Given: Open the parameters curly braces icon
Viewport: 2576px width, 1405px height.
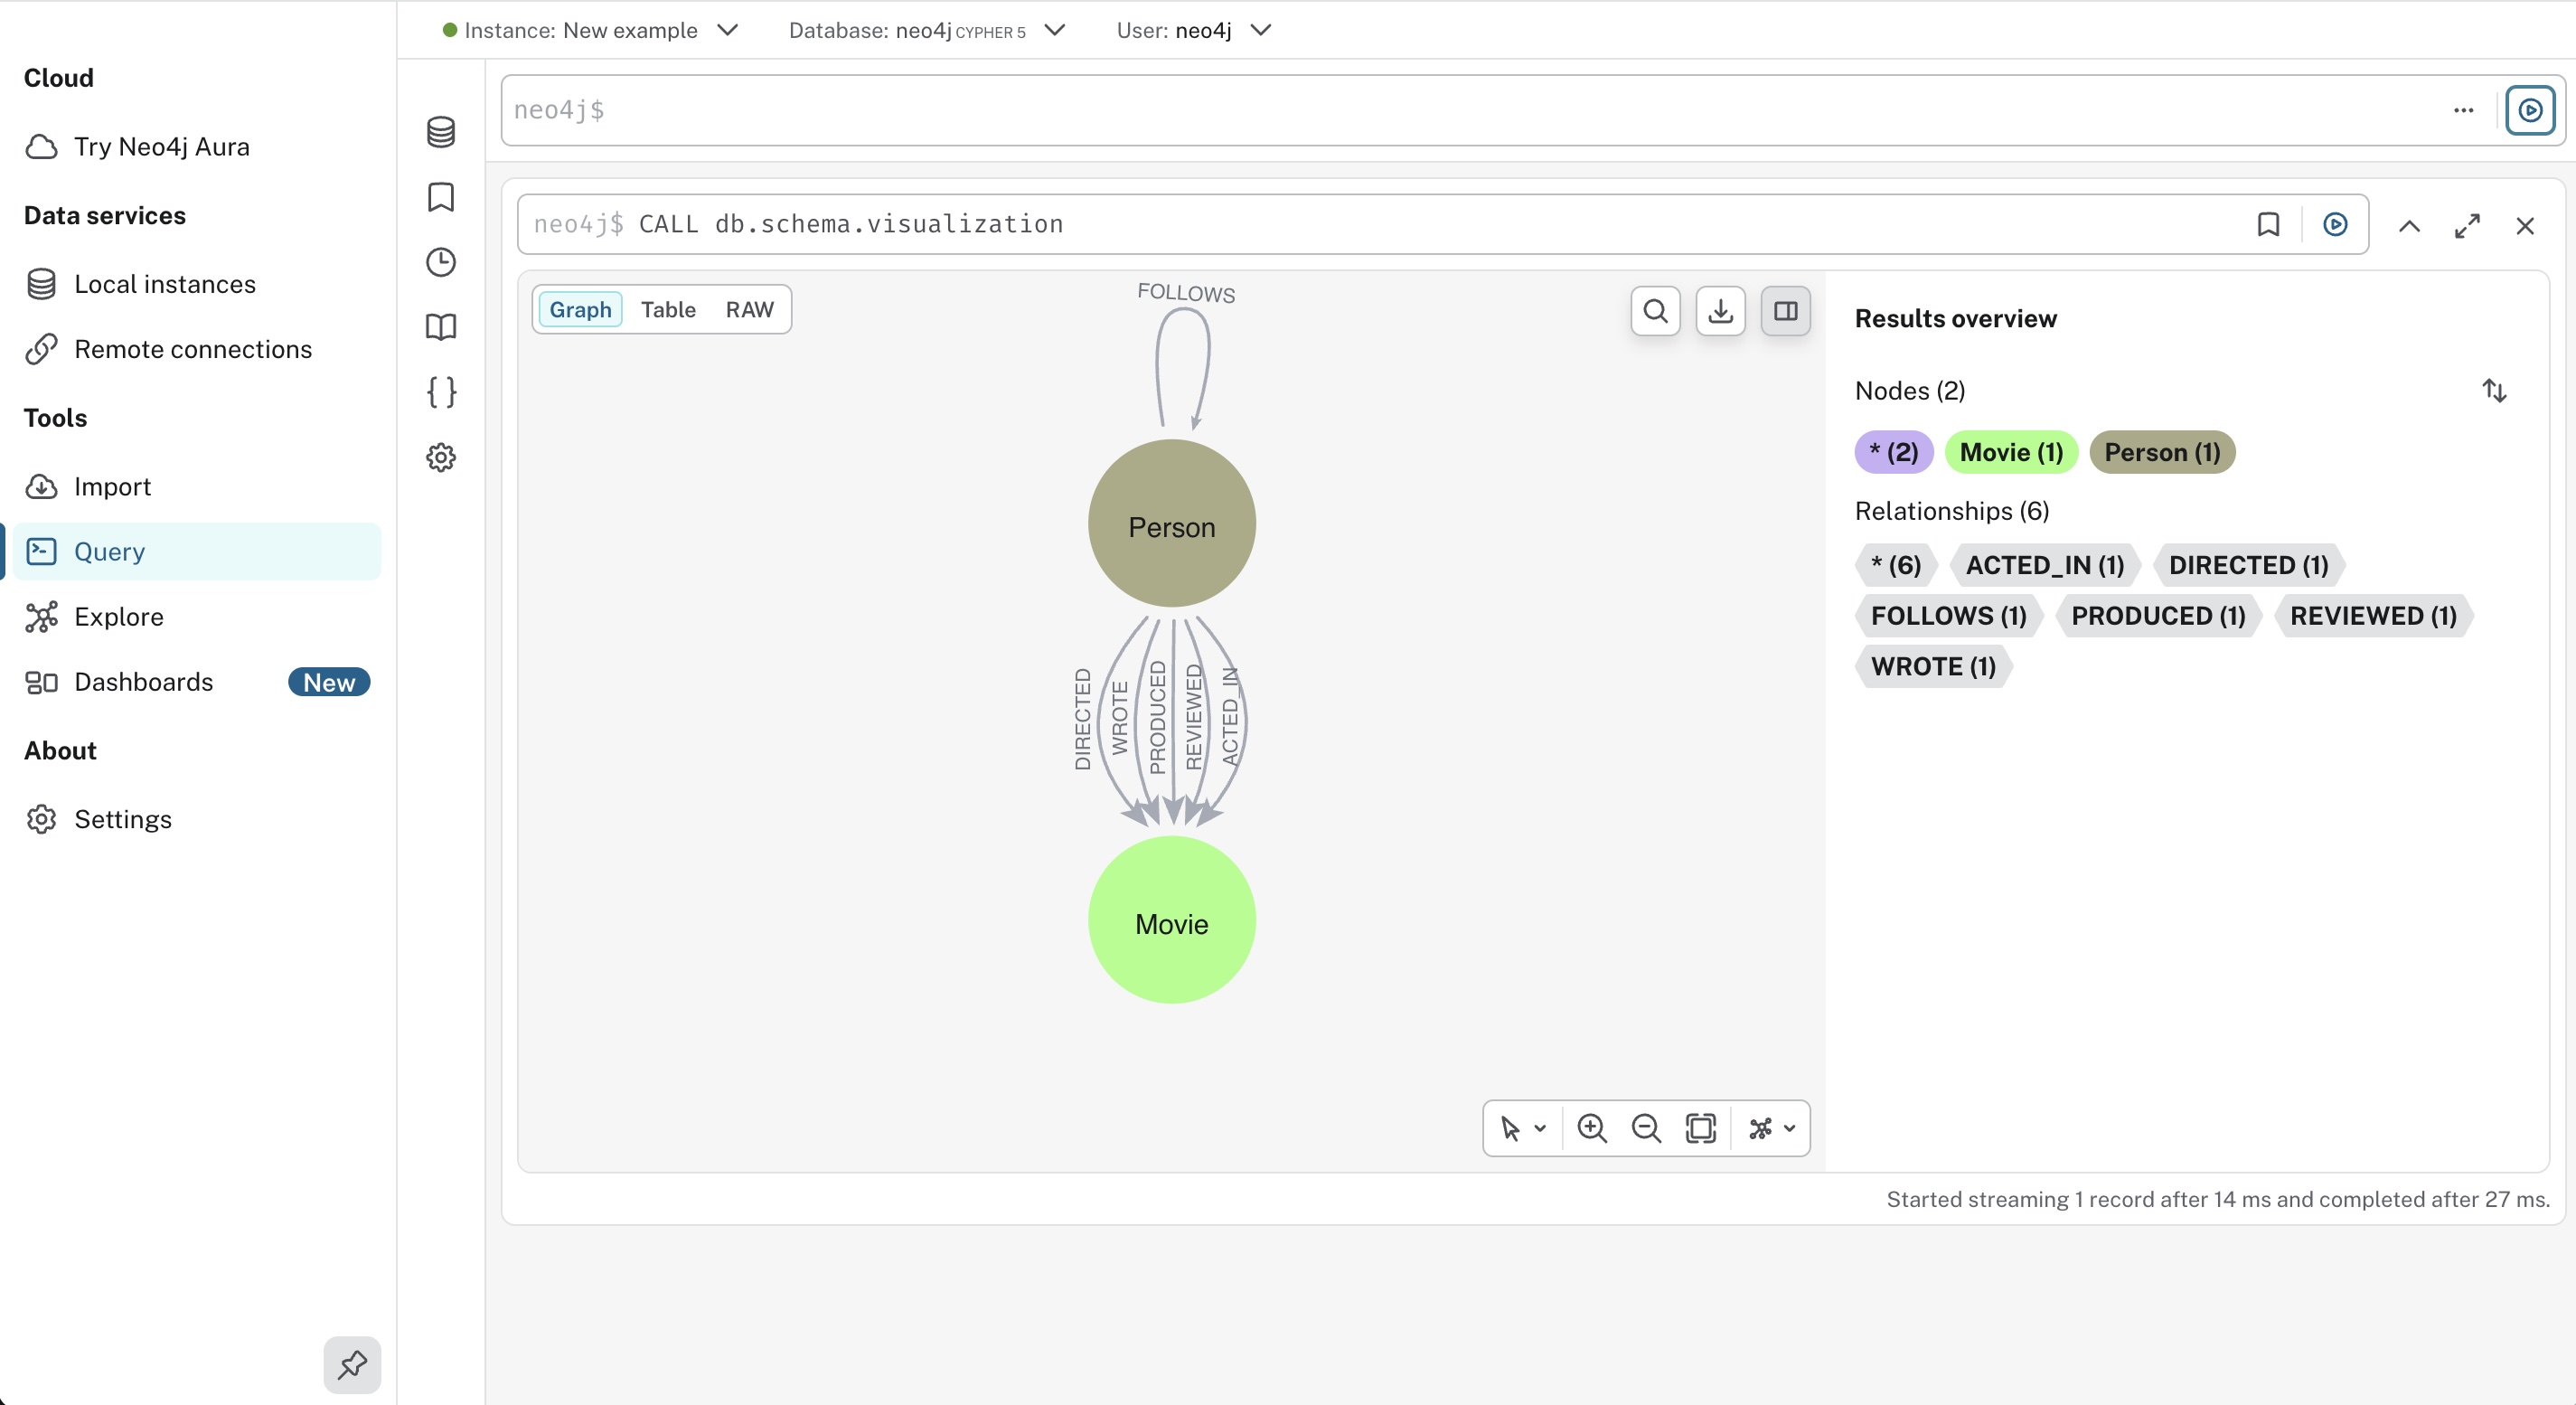Looking at the screenshot, I should pyautogui.click(x=441, y=392).
